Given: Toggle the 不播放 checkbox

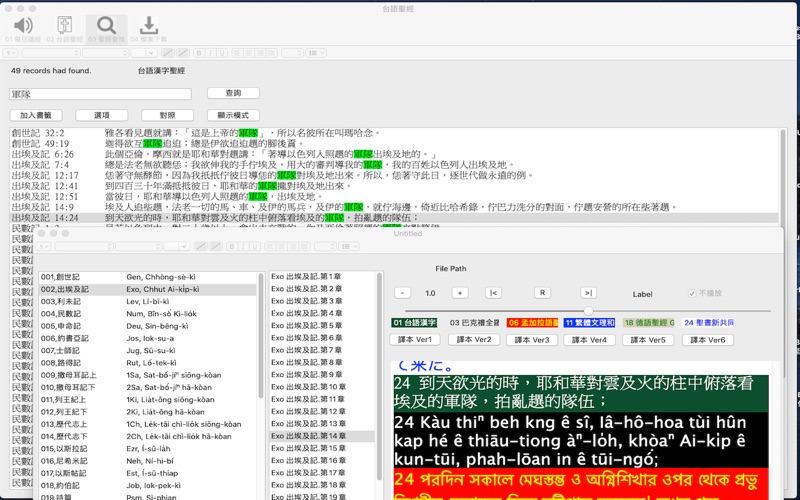Looking at the screenshot, I should [692, 294].
